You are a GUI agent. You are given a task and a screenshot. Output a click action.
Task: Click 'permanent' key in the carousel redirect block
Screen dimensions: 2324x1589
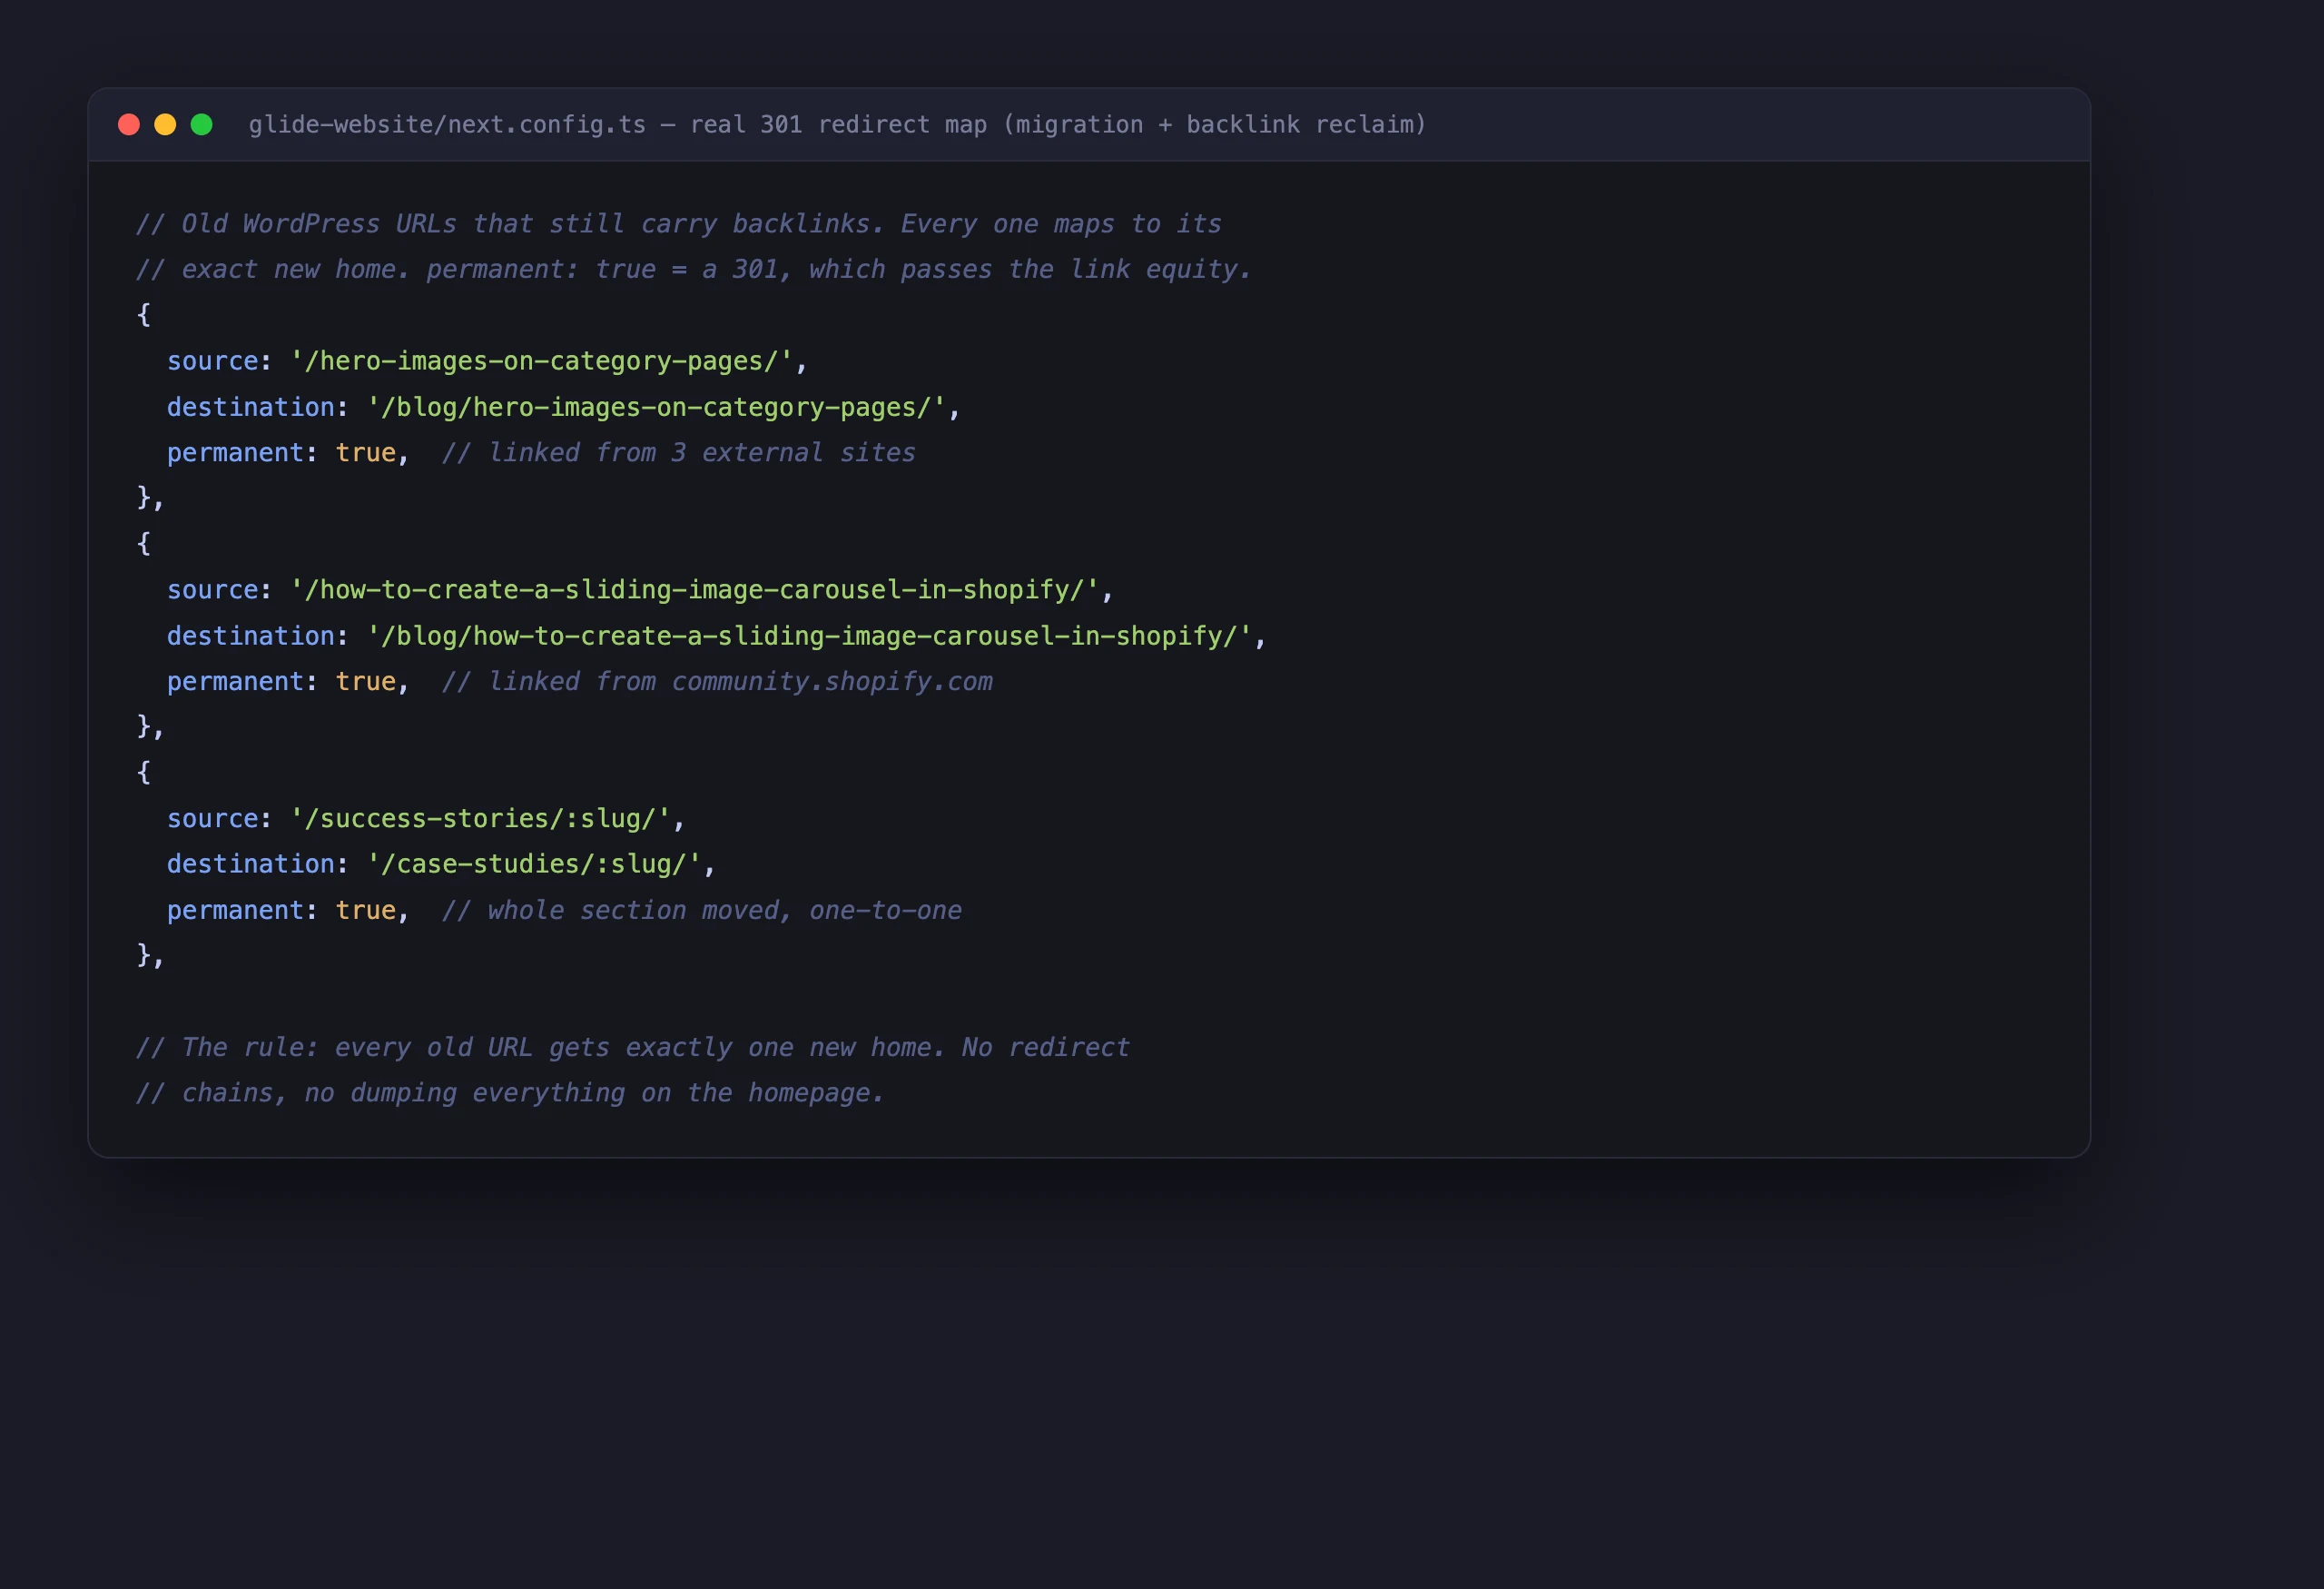(x=235, y=682)
